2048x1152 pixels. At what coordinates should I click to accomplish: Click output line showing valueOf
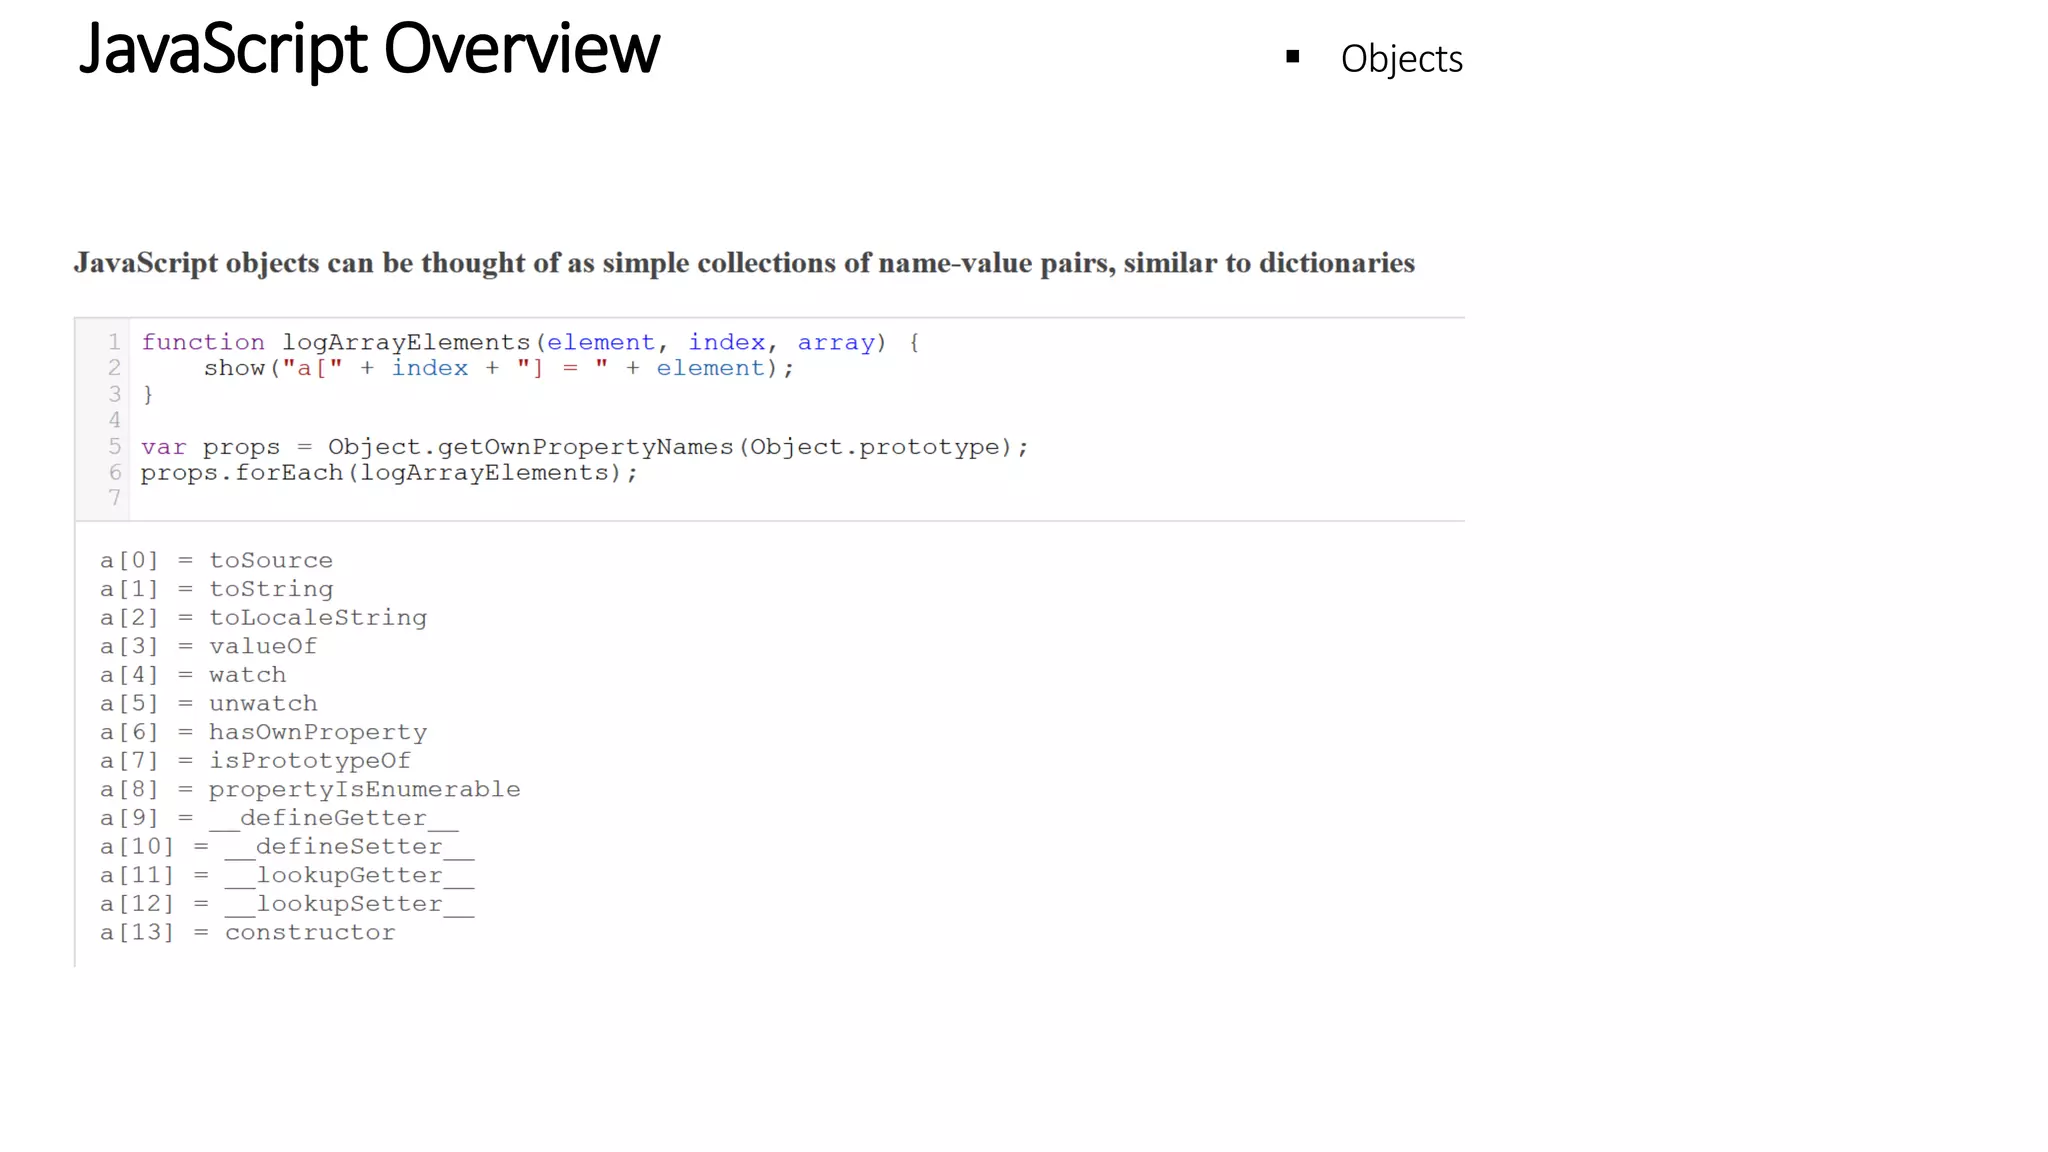(x=208, y=646)
